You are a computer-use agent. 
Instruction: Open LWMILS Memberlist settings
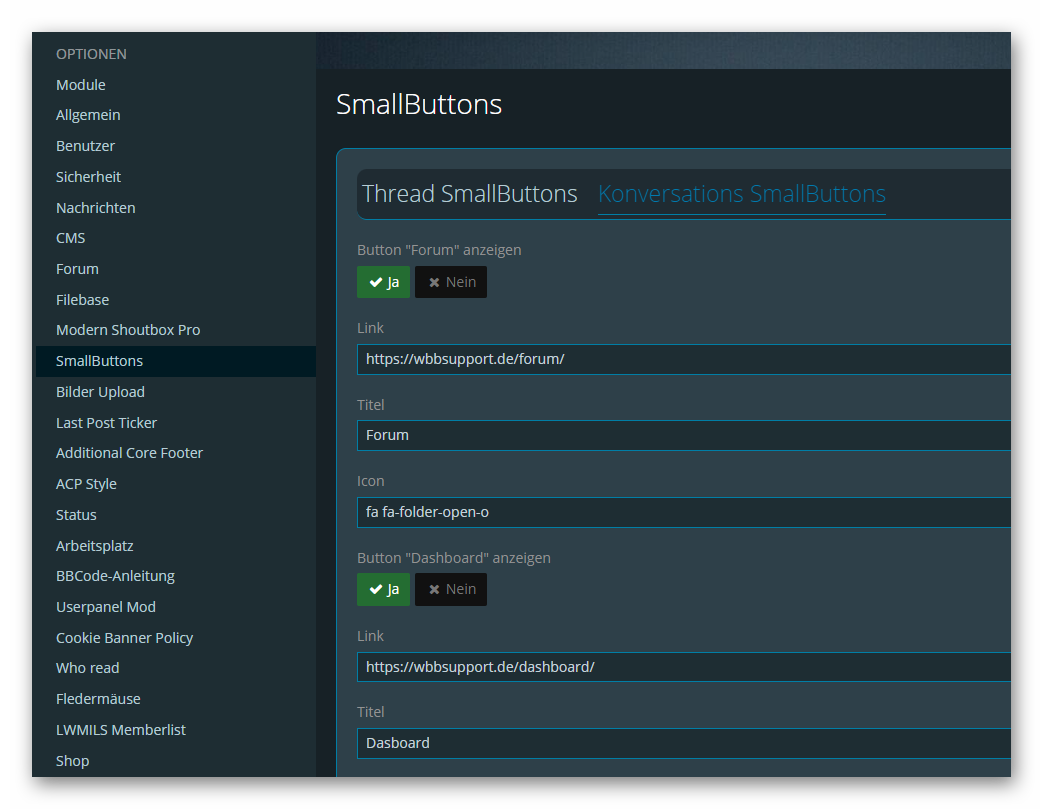click(121, 730)
